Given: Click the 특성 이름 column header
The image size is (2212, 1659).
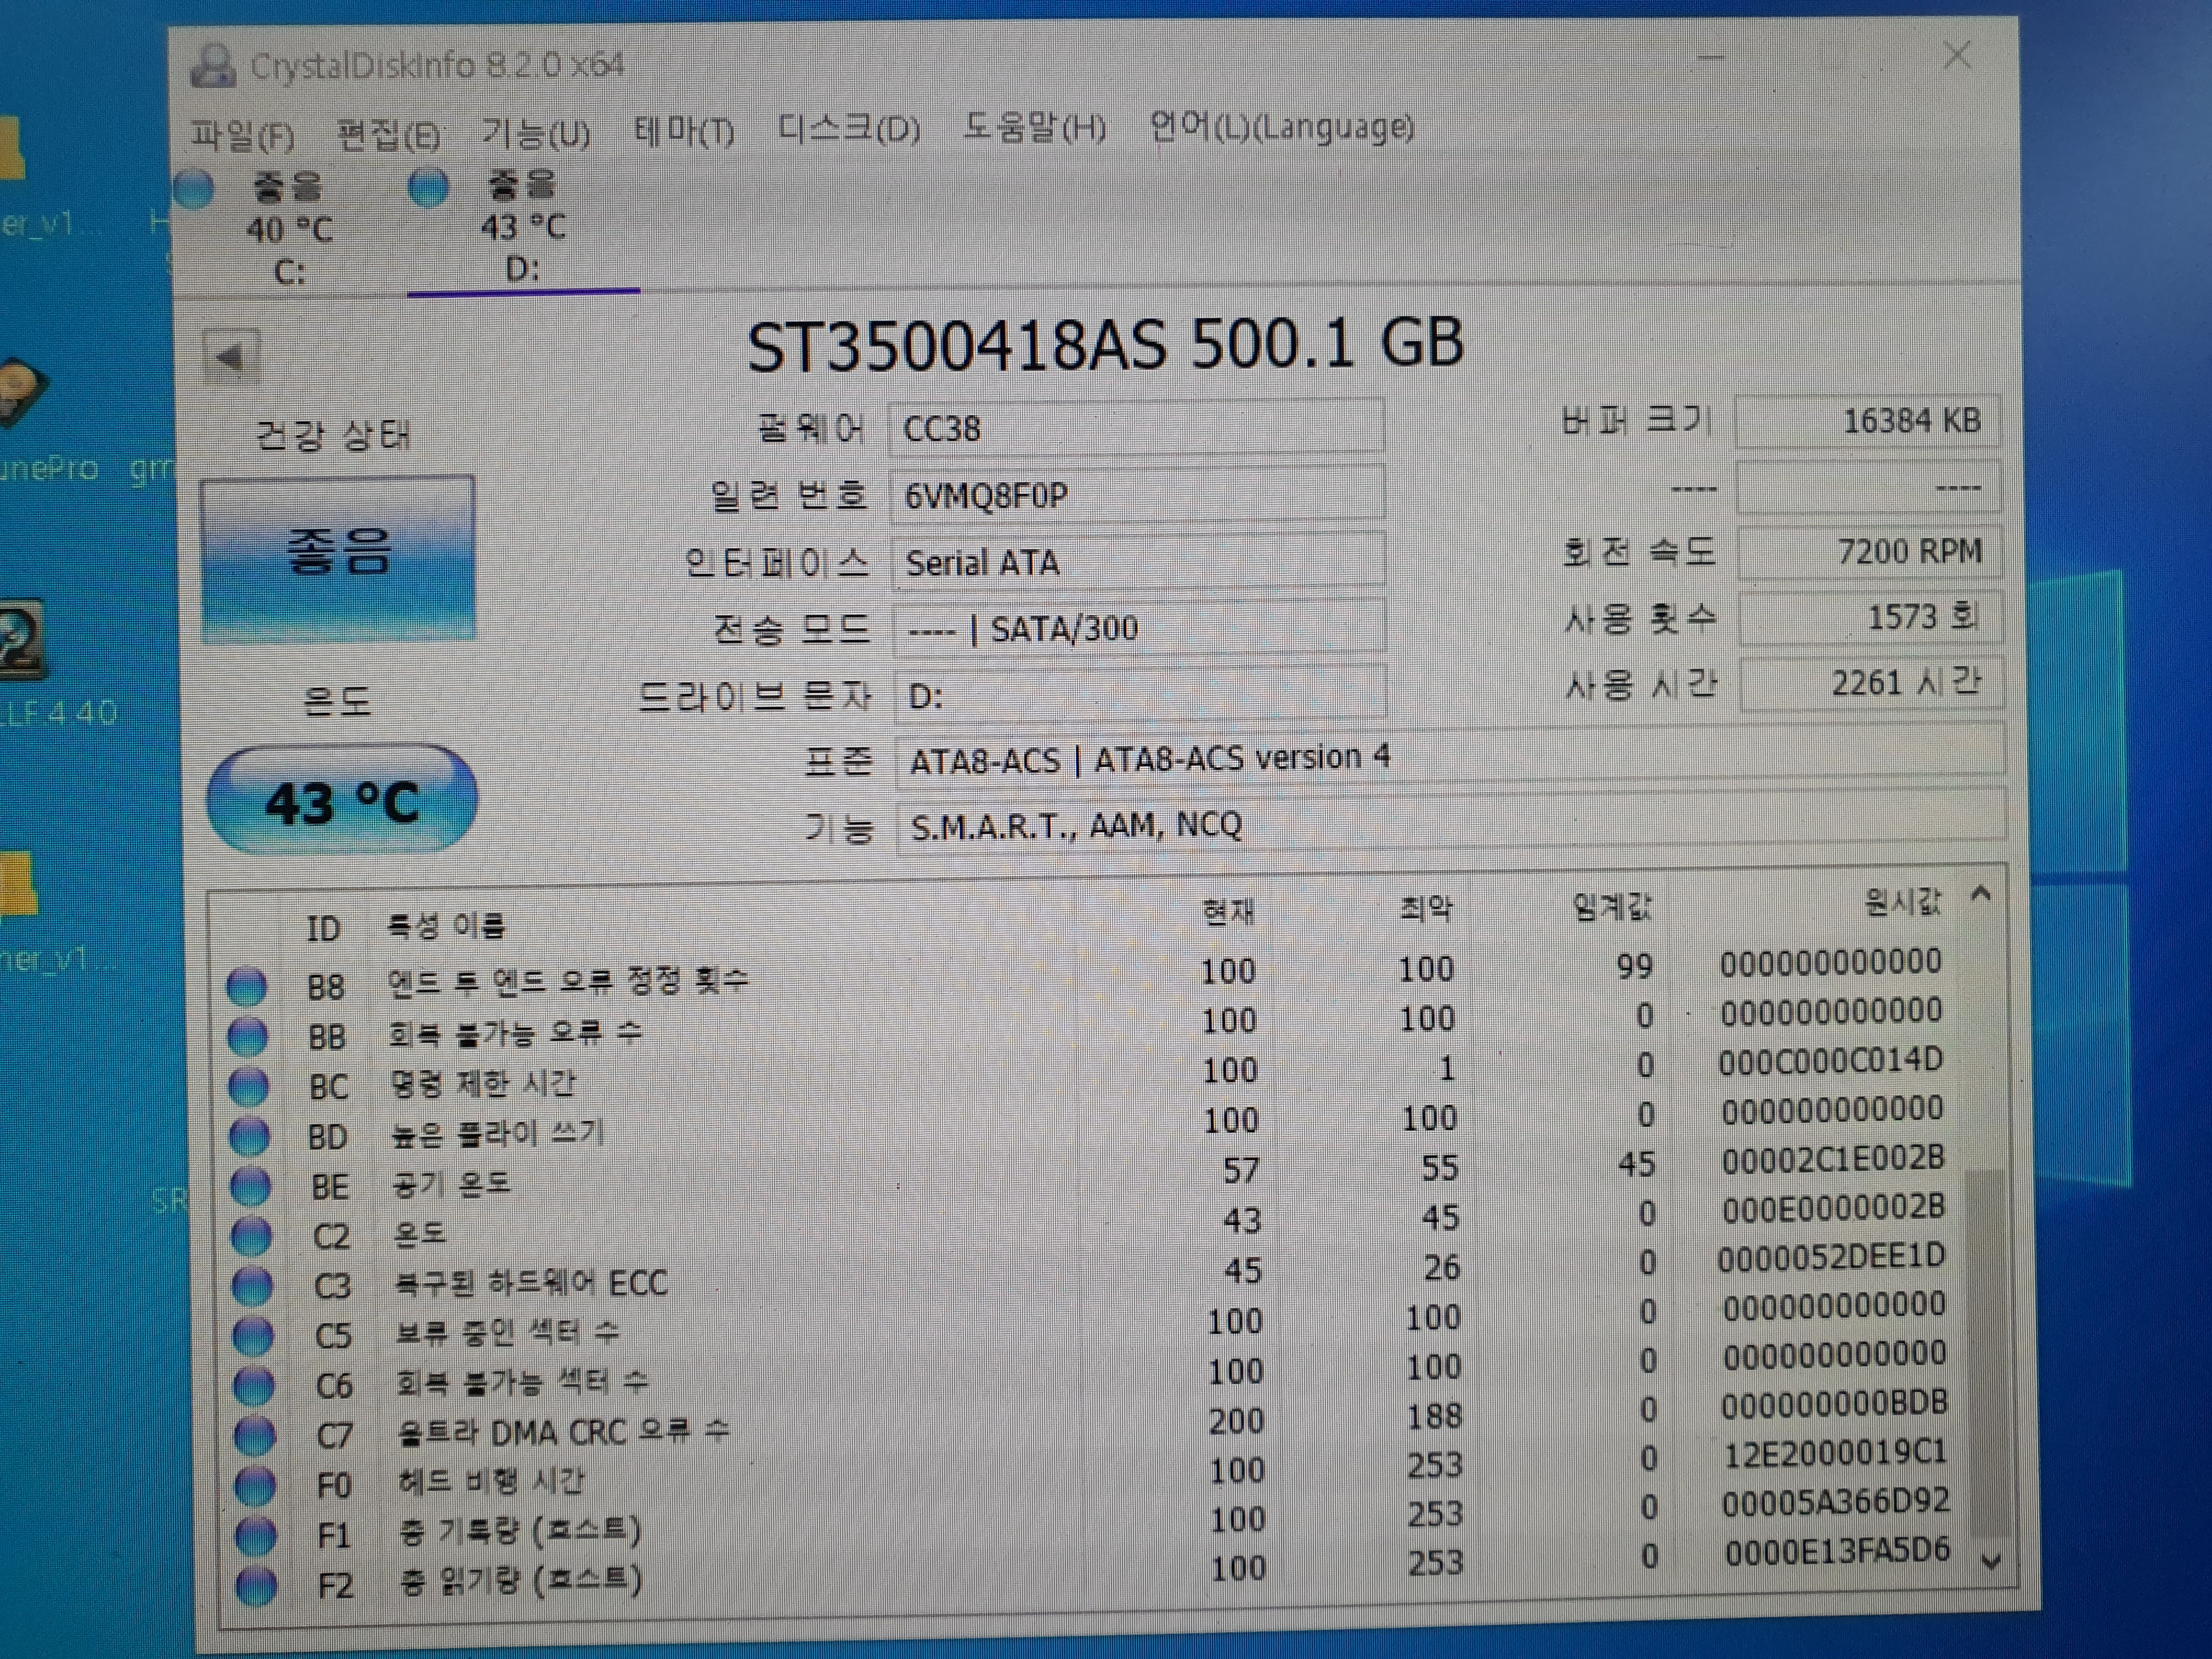Looking at the screenshot, I should coord(447,926).
